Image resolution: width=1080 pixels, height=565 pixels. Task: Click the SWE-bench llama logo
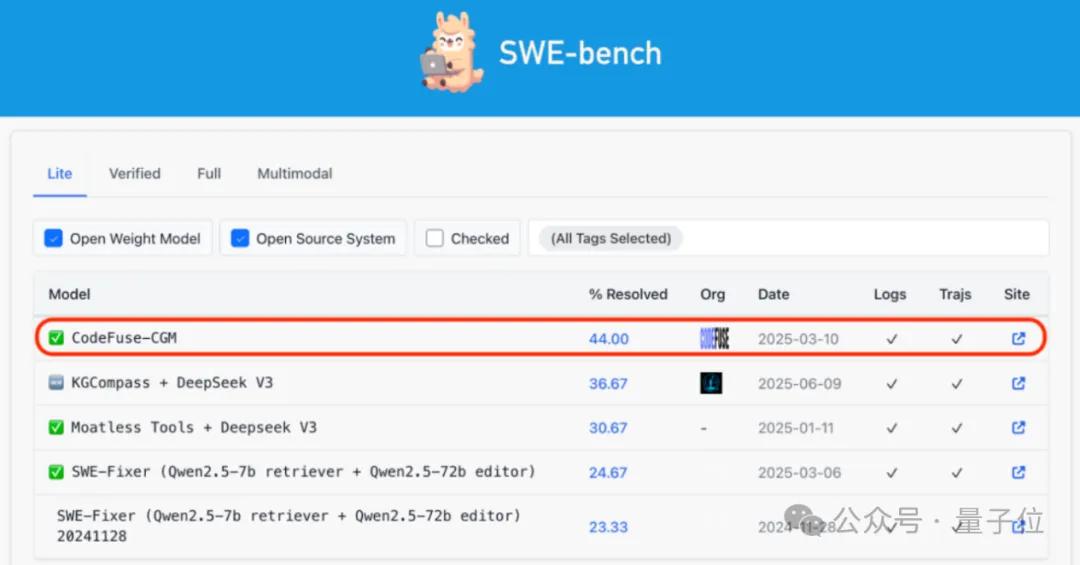451,53
